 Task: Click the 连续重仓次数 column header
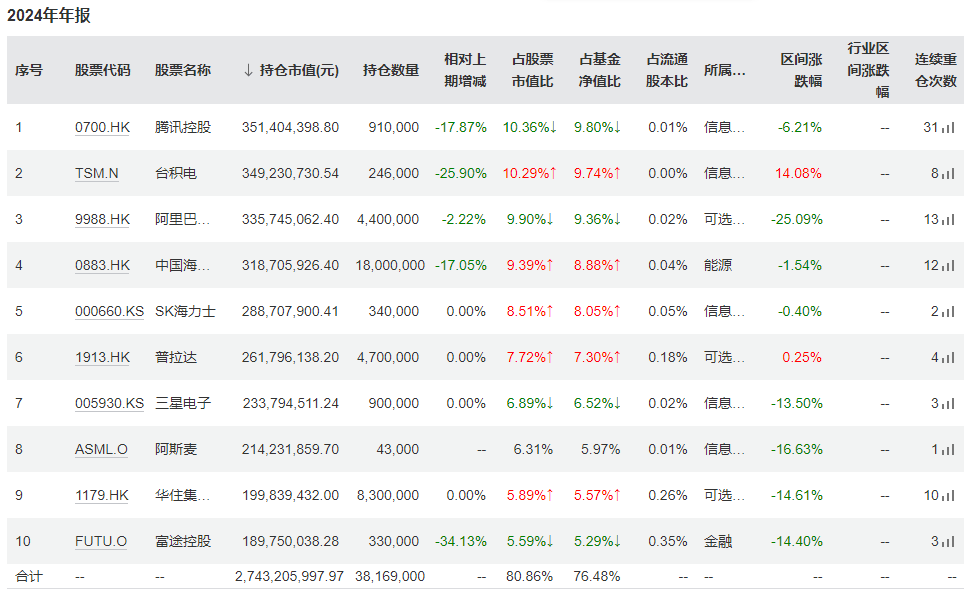tap(936, 70)
